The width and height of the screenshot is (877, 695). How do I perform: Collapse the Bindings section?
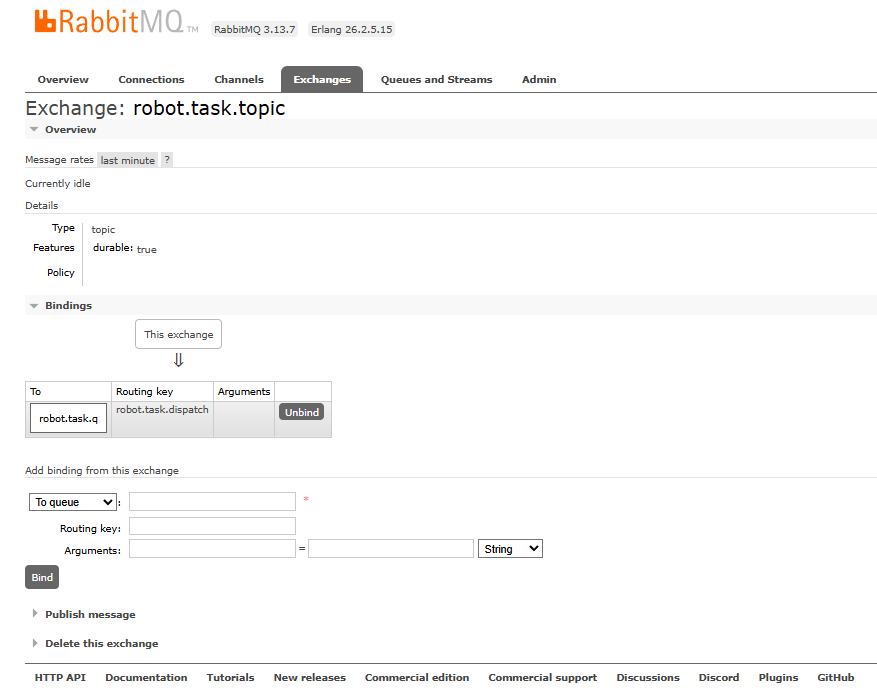[x=68, y=306]
